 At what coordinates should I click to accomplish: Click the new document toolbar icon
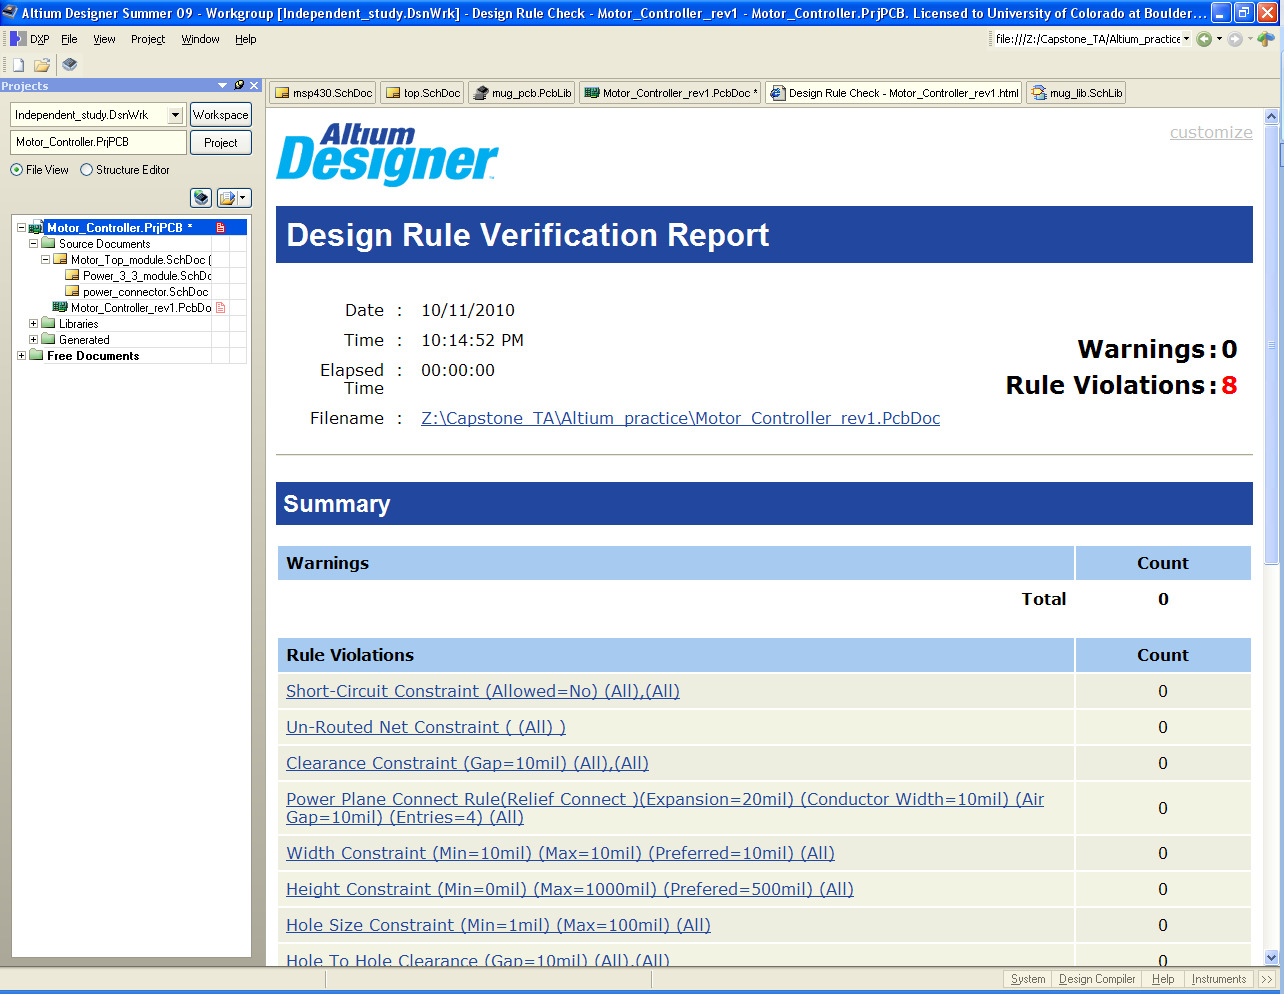tap(18, 65)
